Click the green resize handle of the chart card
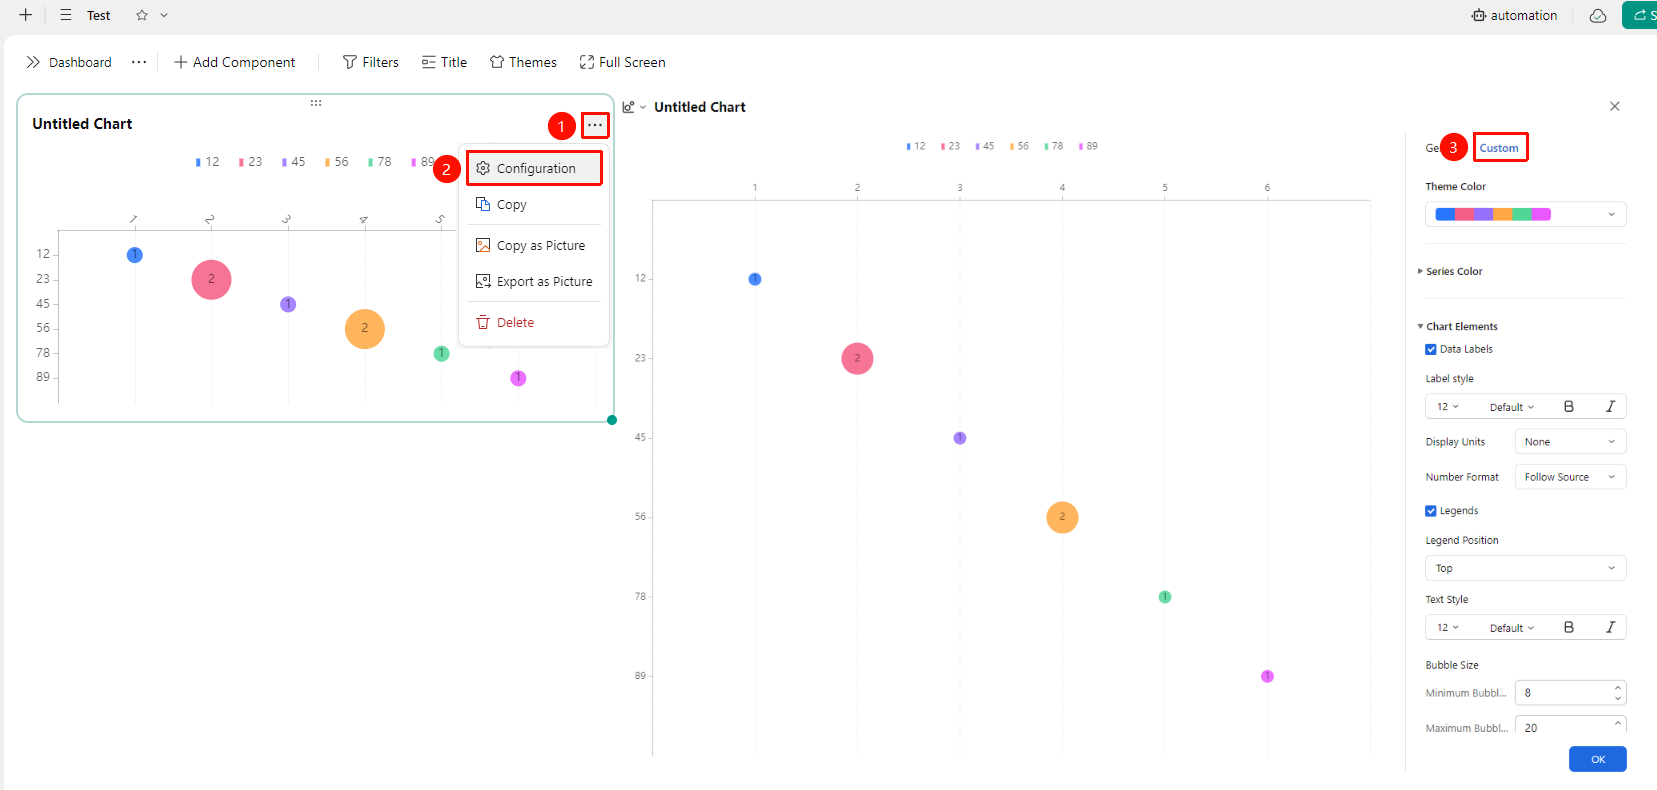Viewport: 1657px width, 790px height. click(x=612, y=420)
